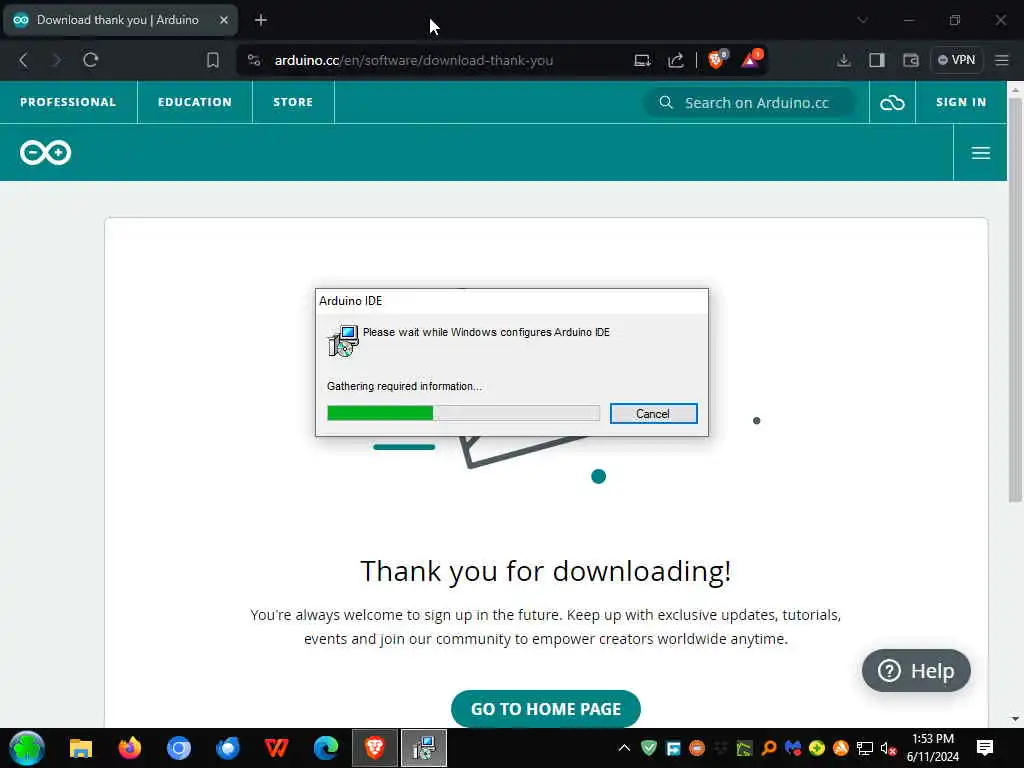
Task: Click the install app icon in address bar
Action: tap(643, 60)
